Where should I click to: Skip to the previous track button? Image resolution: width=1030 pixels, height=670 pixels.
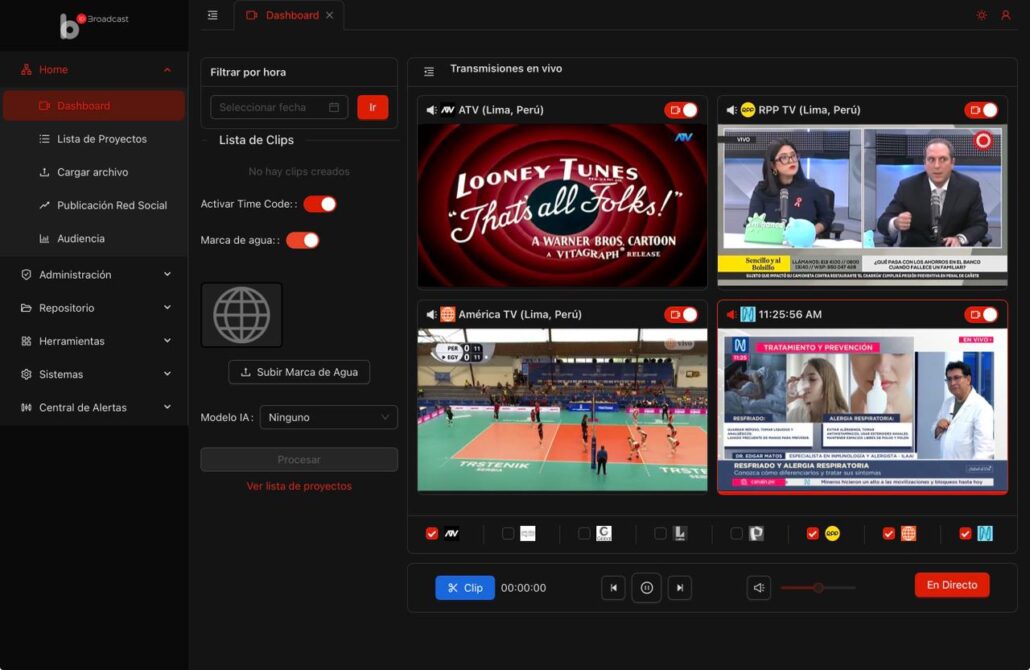pos(613,588)
